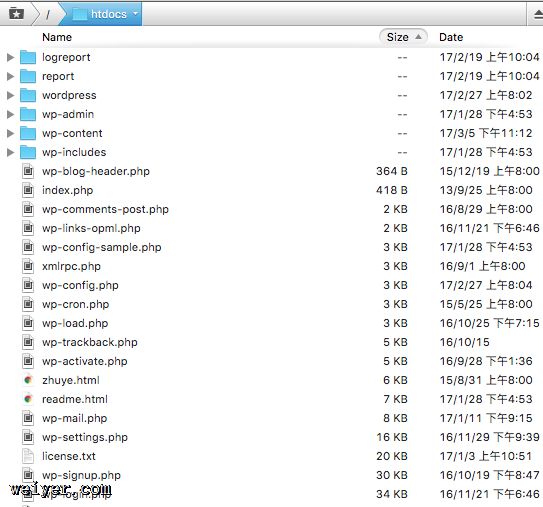Sort by the Date column header
543x507 pixels.
pos(451,37)
